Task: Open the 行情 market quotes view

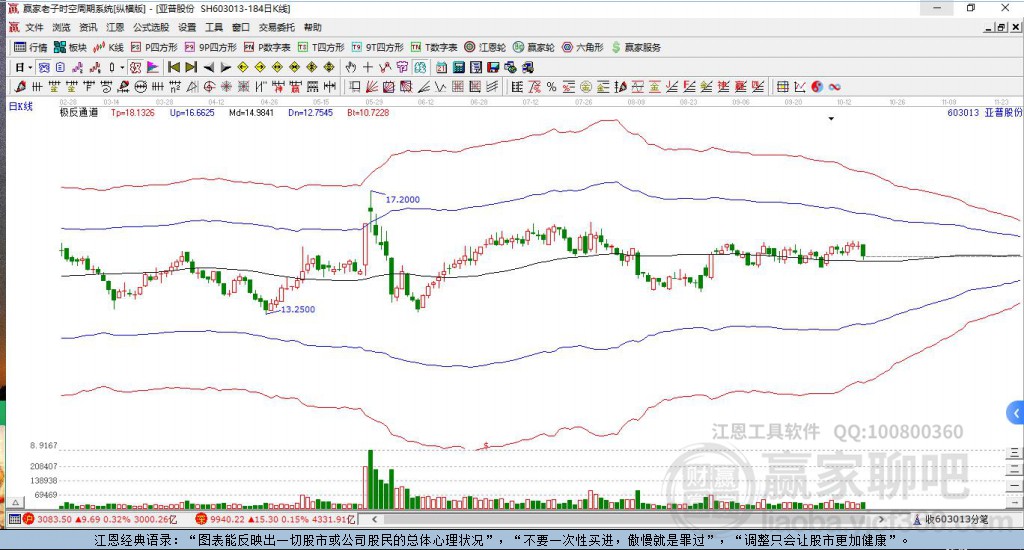Action: pos(31,47)
